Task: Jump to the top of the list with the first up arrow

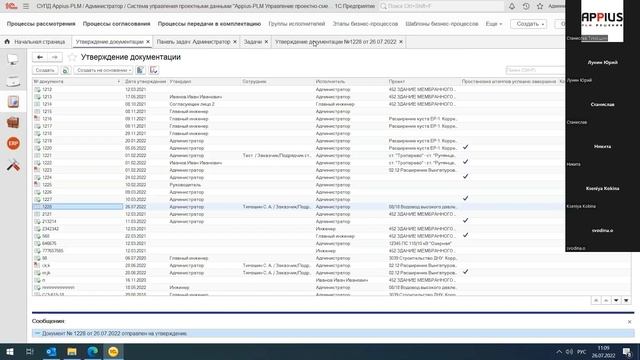Action: (596, 301)
